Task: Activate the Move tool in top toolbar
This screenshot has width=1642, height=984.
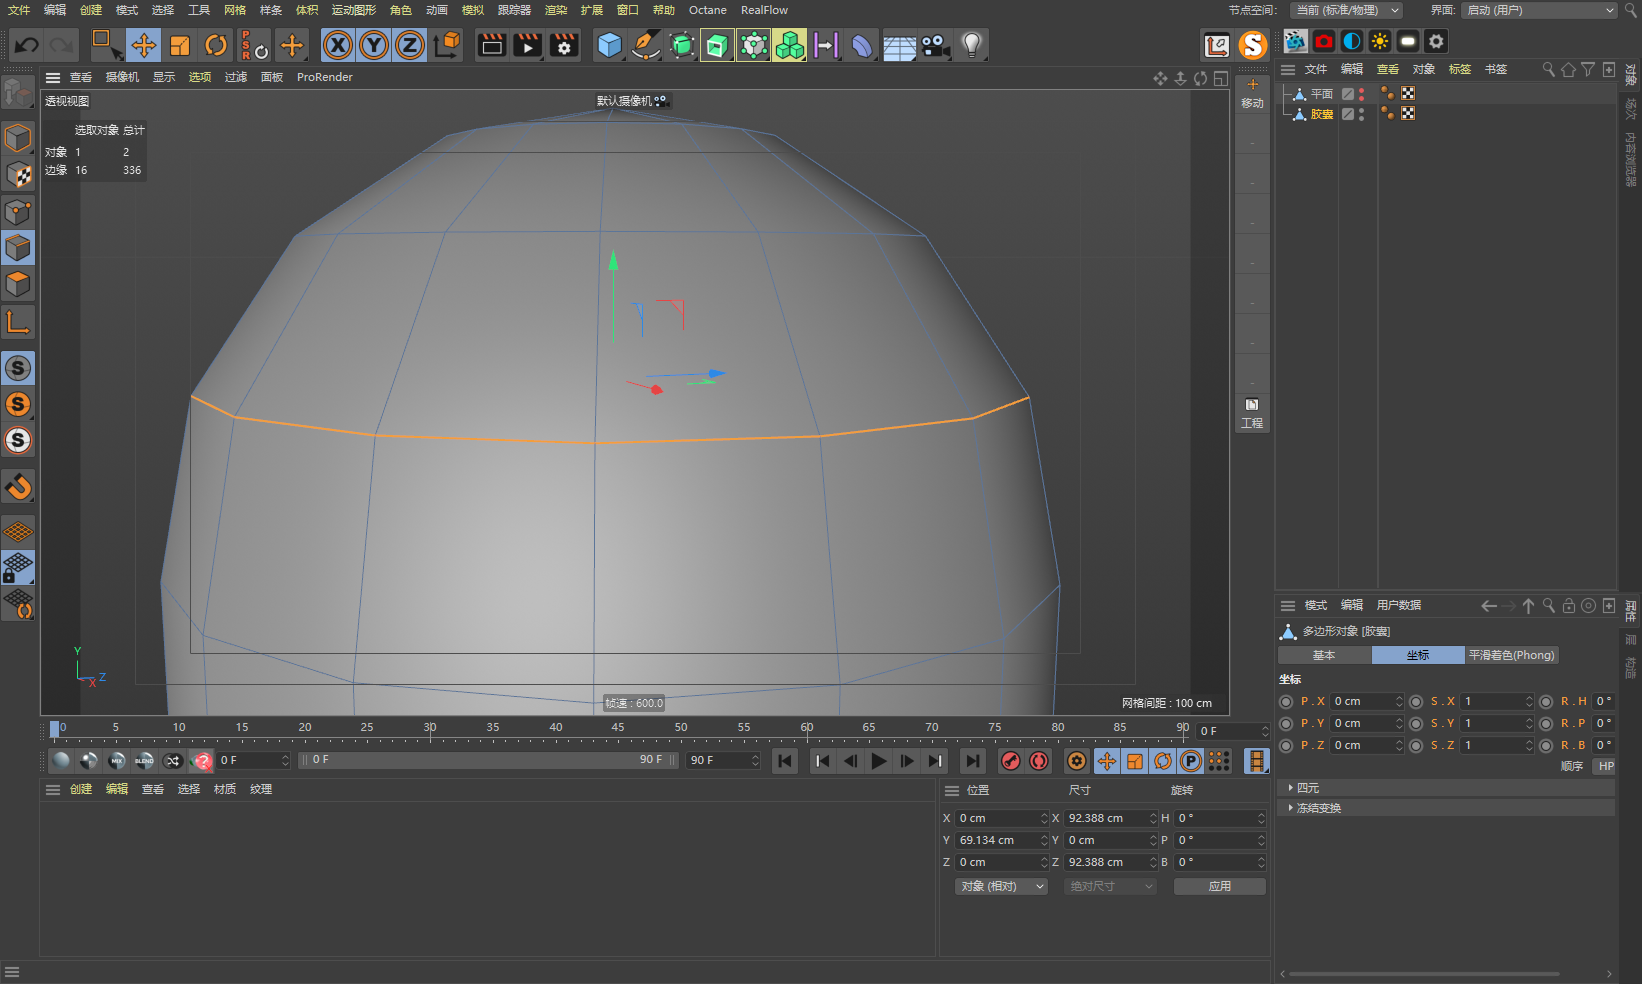Action: 144,45
